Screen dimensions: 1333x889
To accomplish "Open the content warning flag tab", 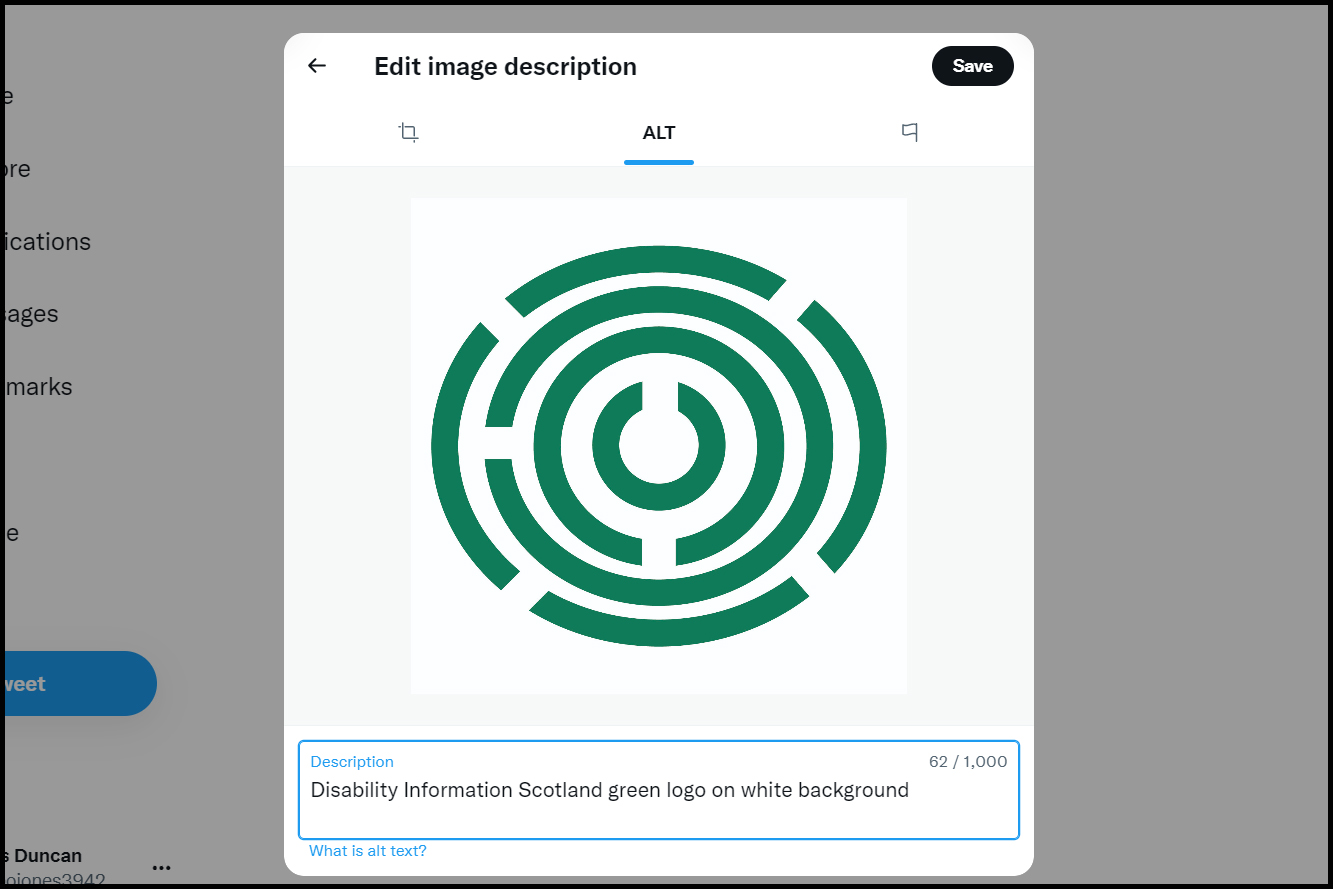I will point(909,132).
